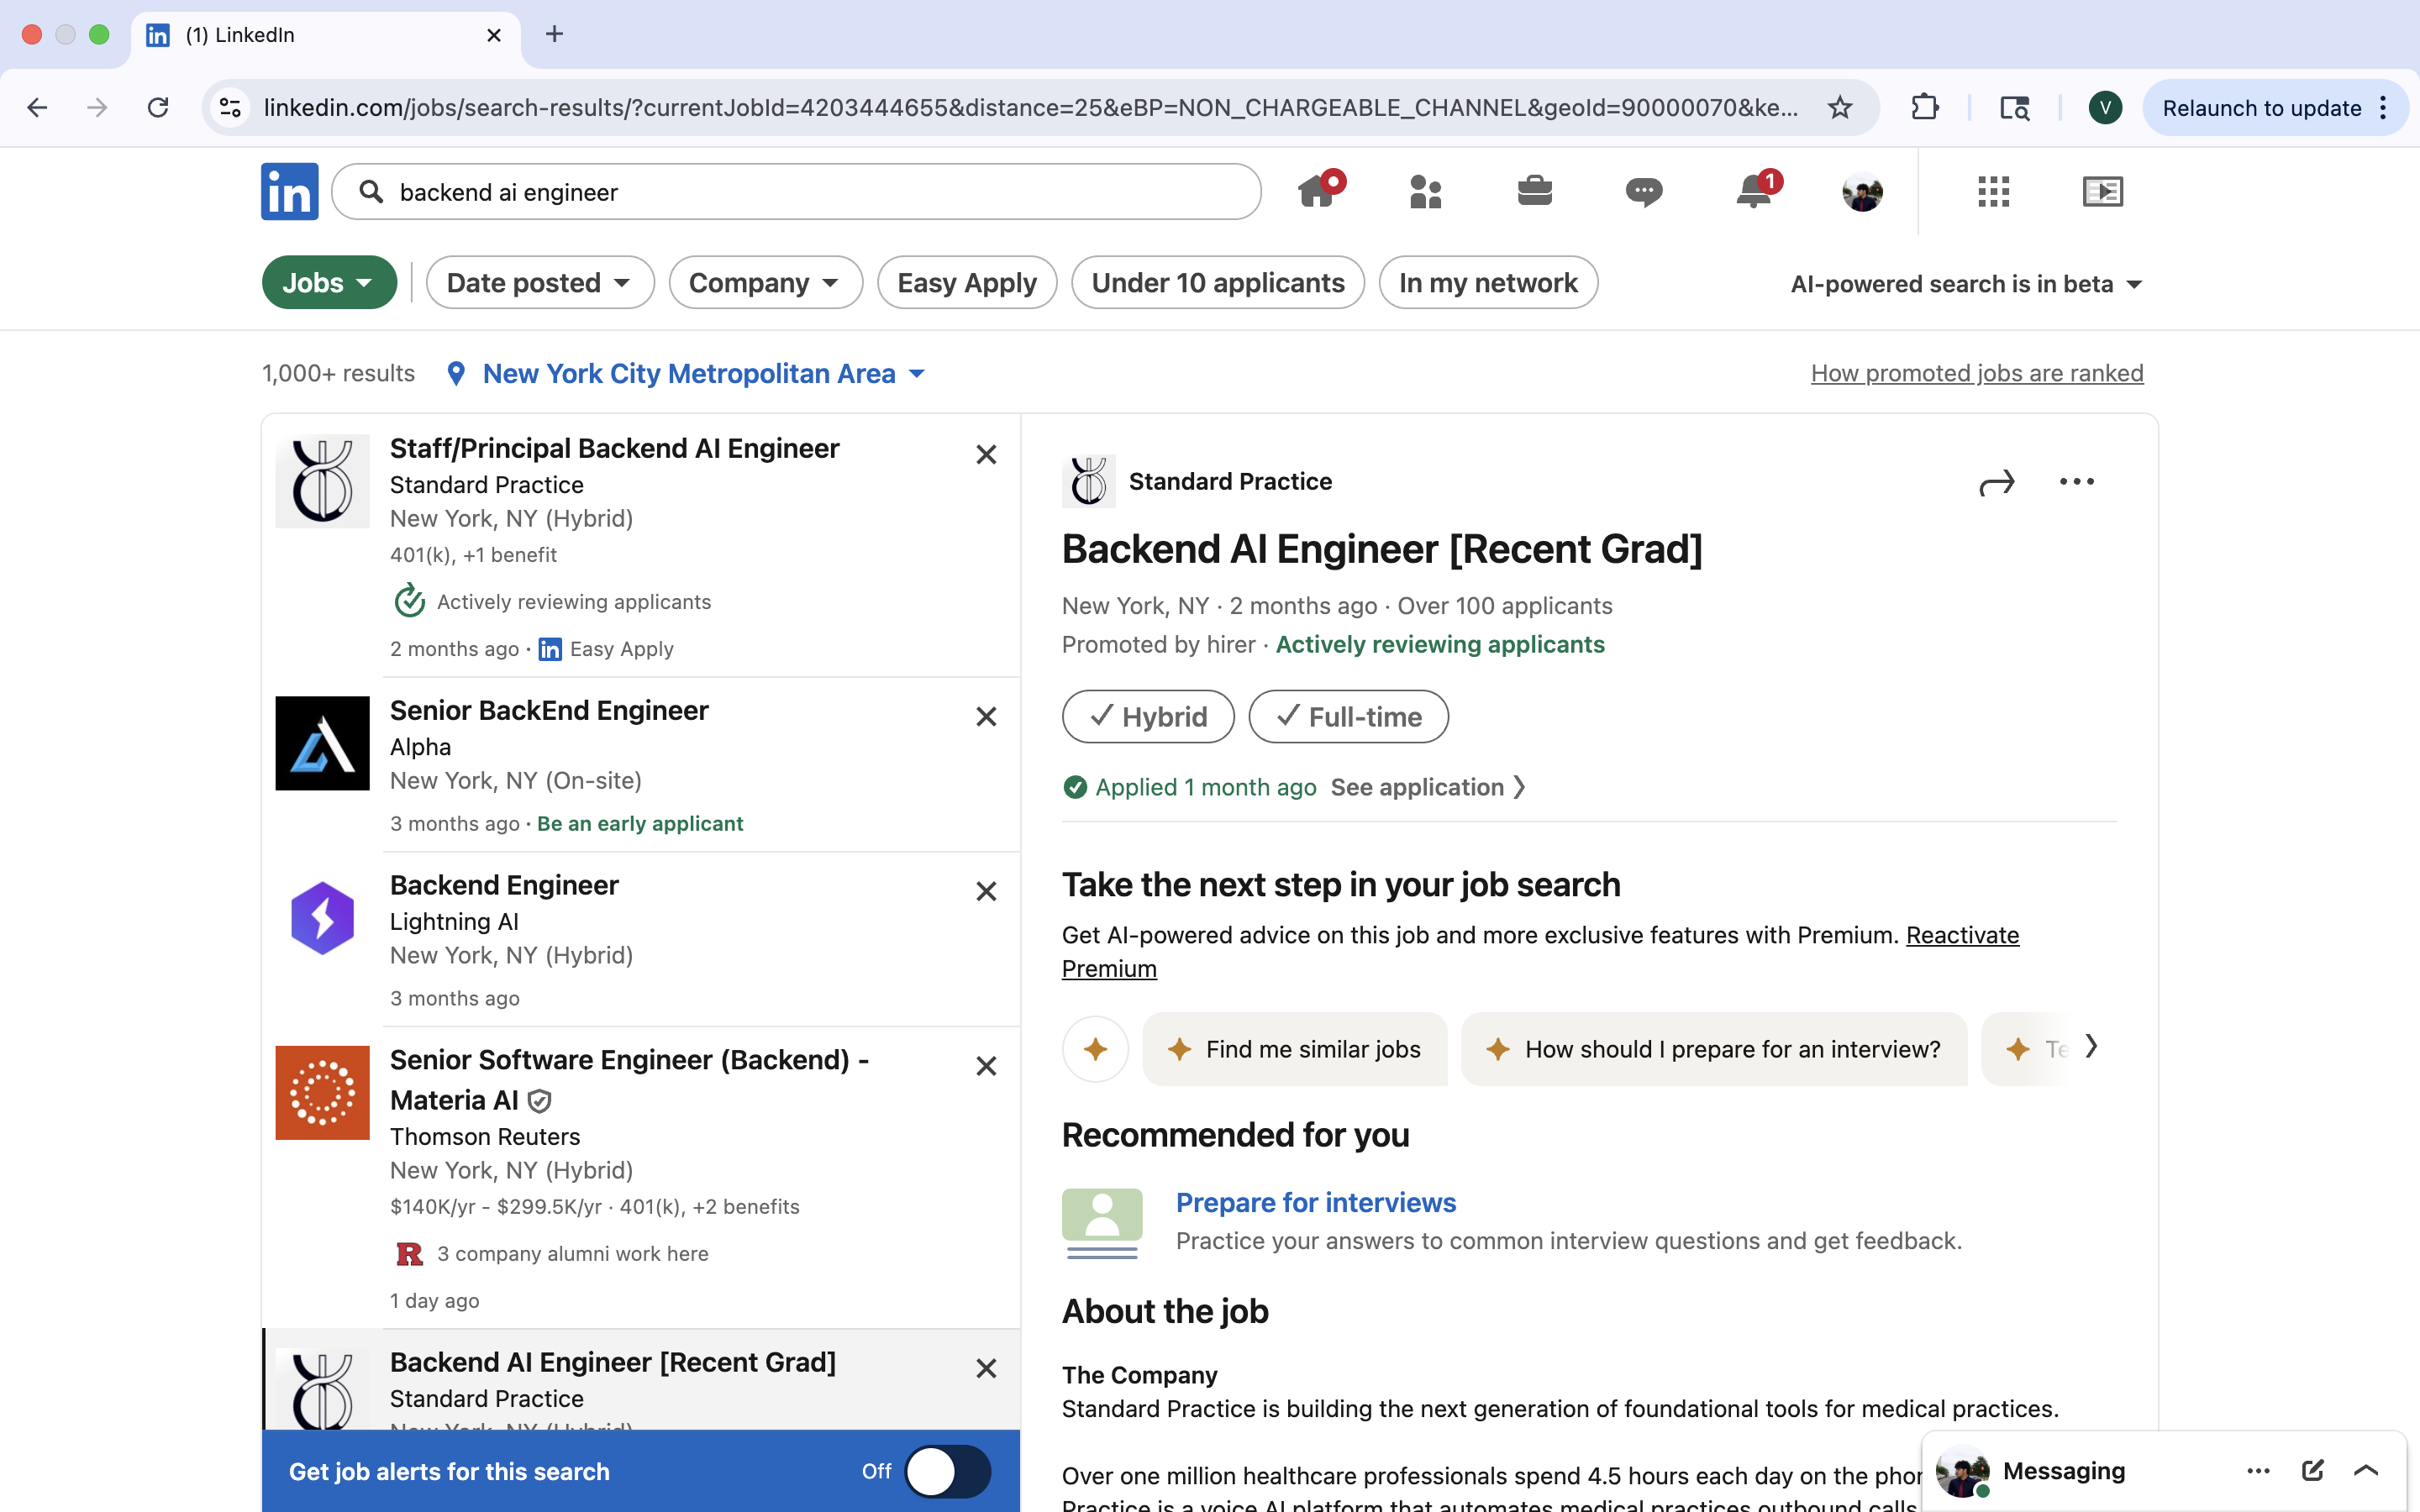The image size is (2420, 1512).
Task: Expand the Messaging panel chevron
Action: coord(2366,1471)
